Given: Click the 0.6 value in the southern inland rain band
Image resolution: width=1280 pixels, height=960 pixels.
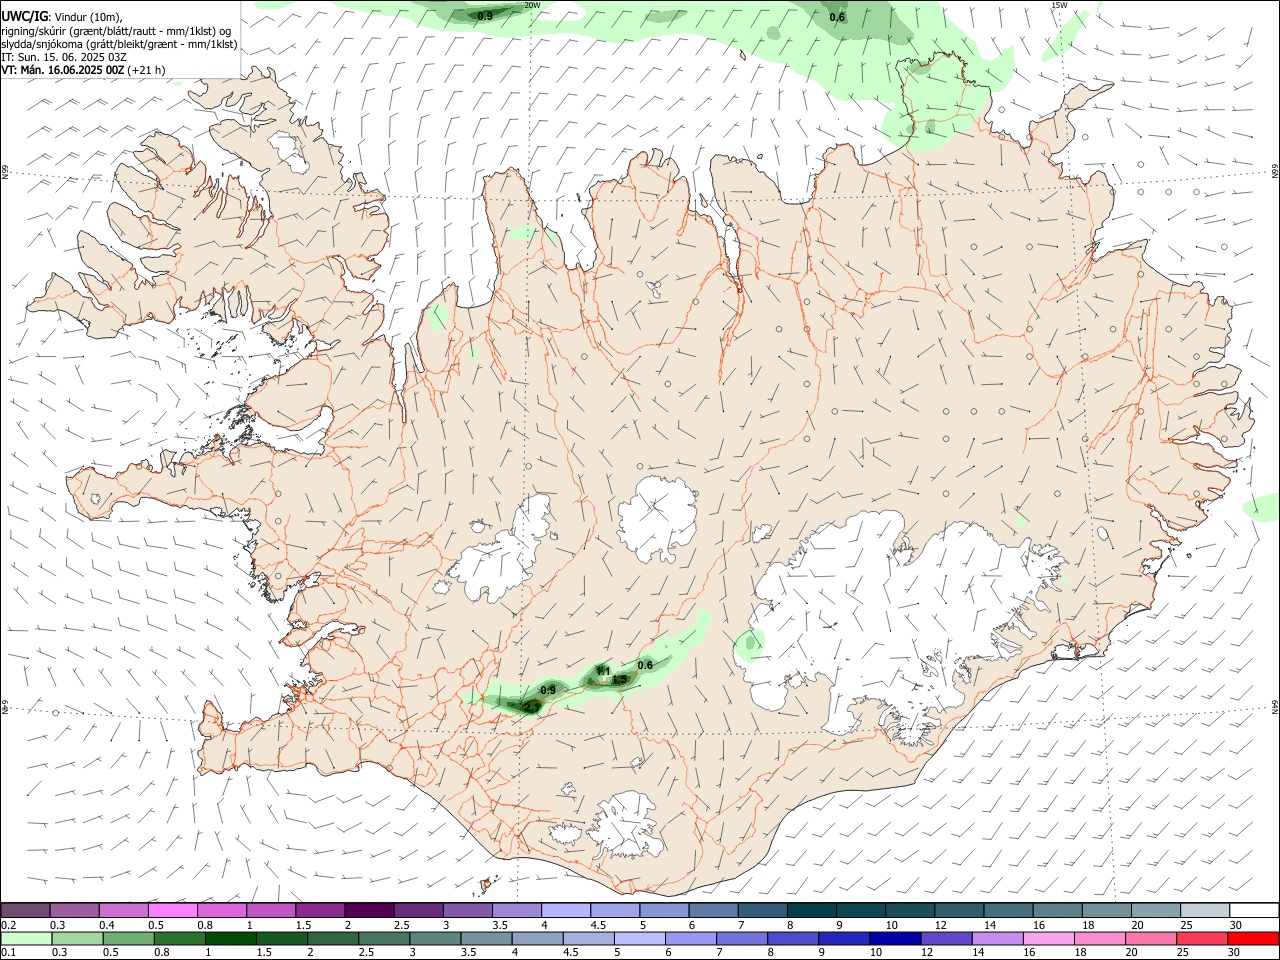Looking at the screenshot, I should coord(645,665).
